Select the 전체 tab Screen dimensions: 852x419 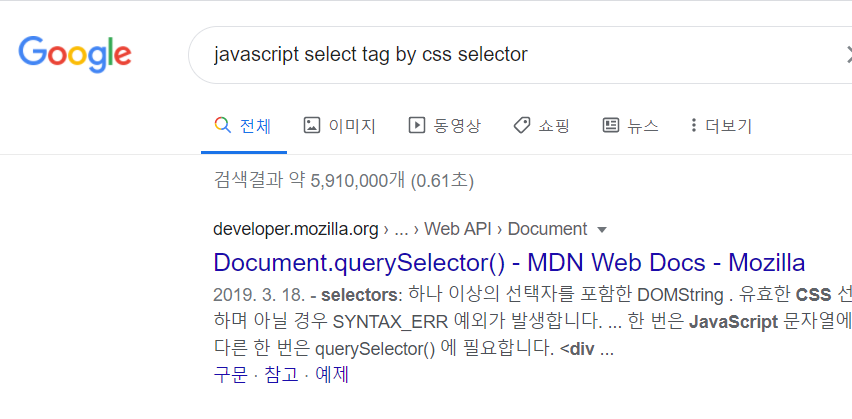[243, 126]
